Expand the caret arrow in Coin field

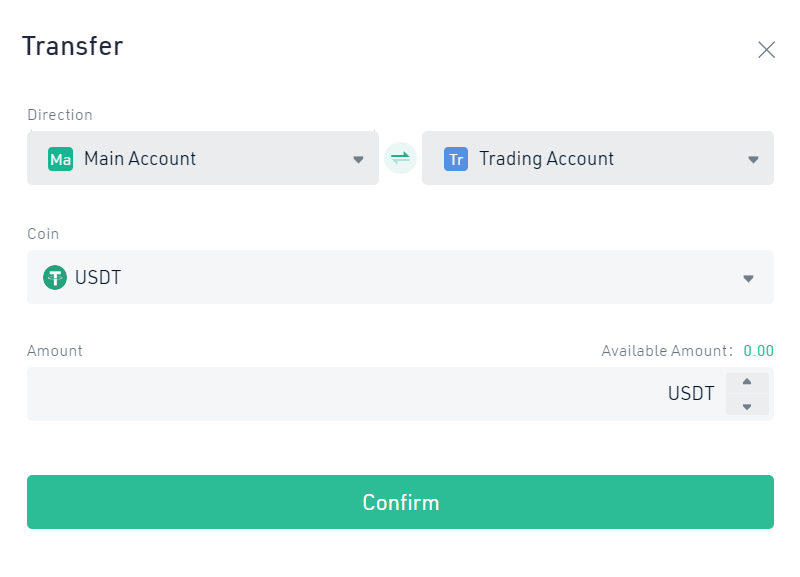[748, 279]
